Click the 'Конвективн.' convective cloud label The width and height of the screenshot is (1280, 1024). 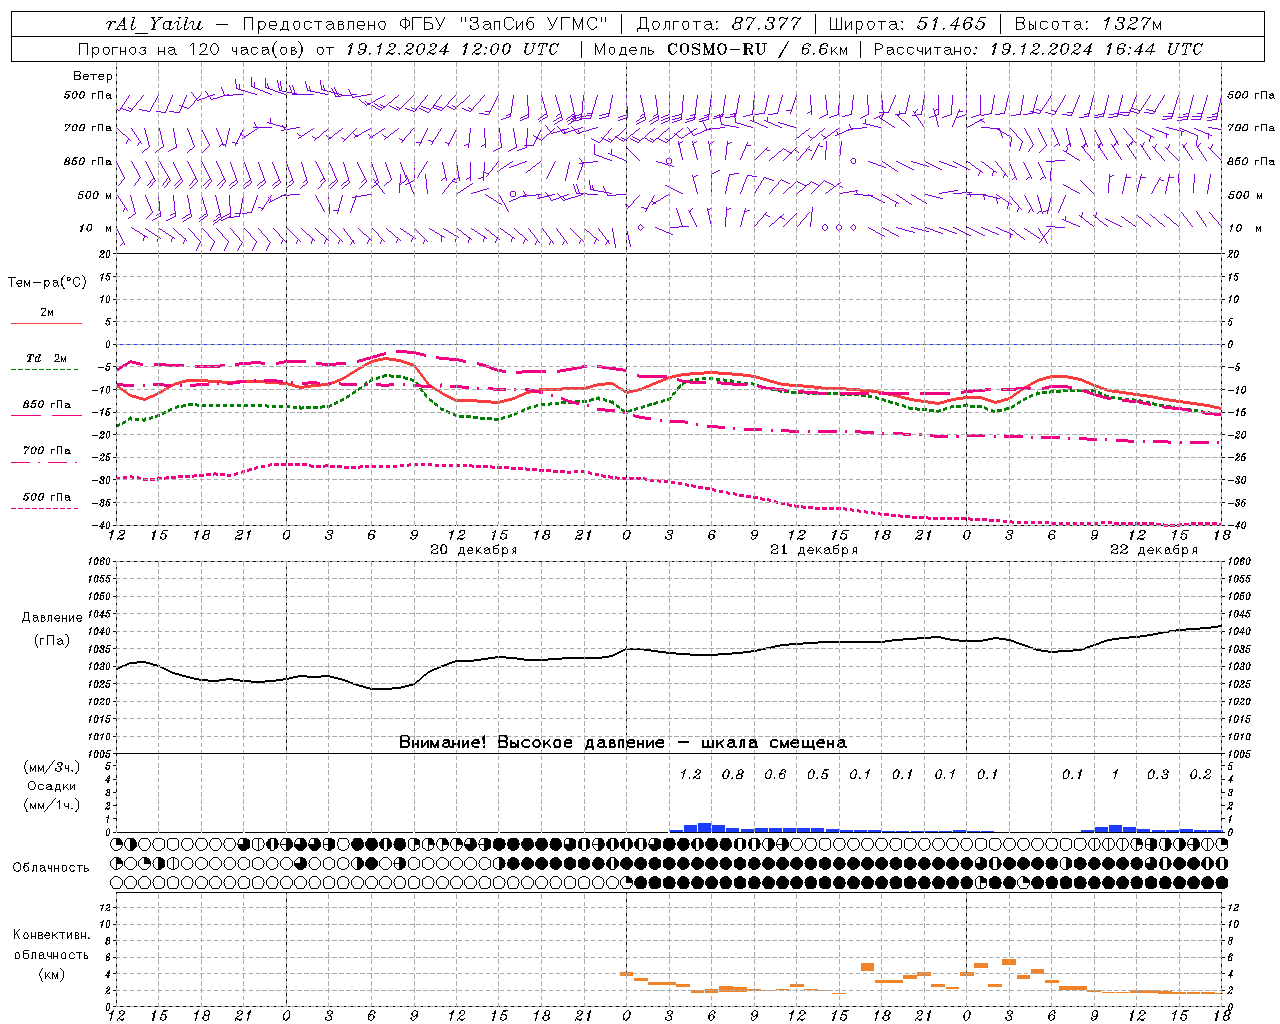click(51, 935)
